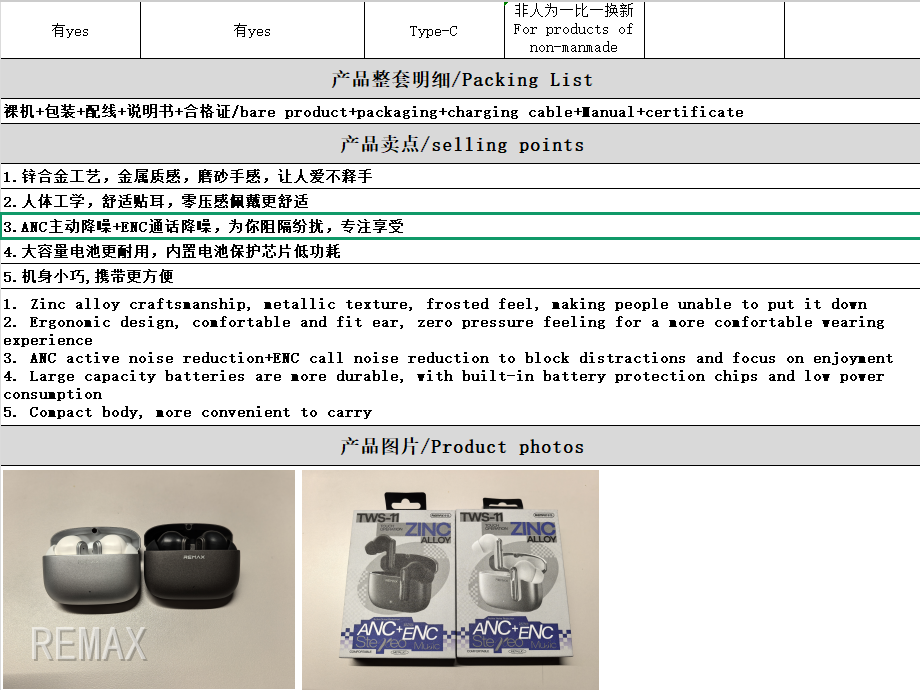
Task: Click the 产品图片/Product photos header
Action: point(460,447)
